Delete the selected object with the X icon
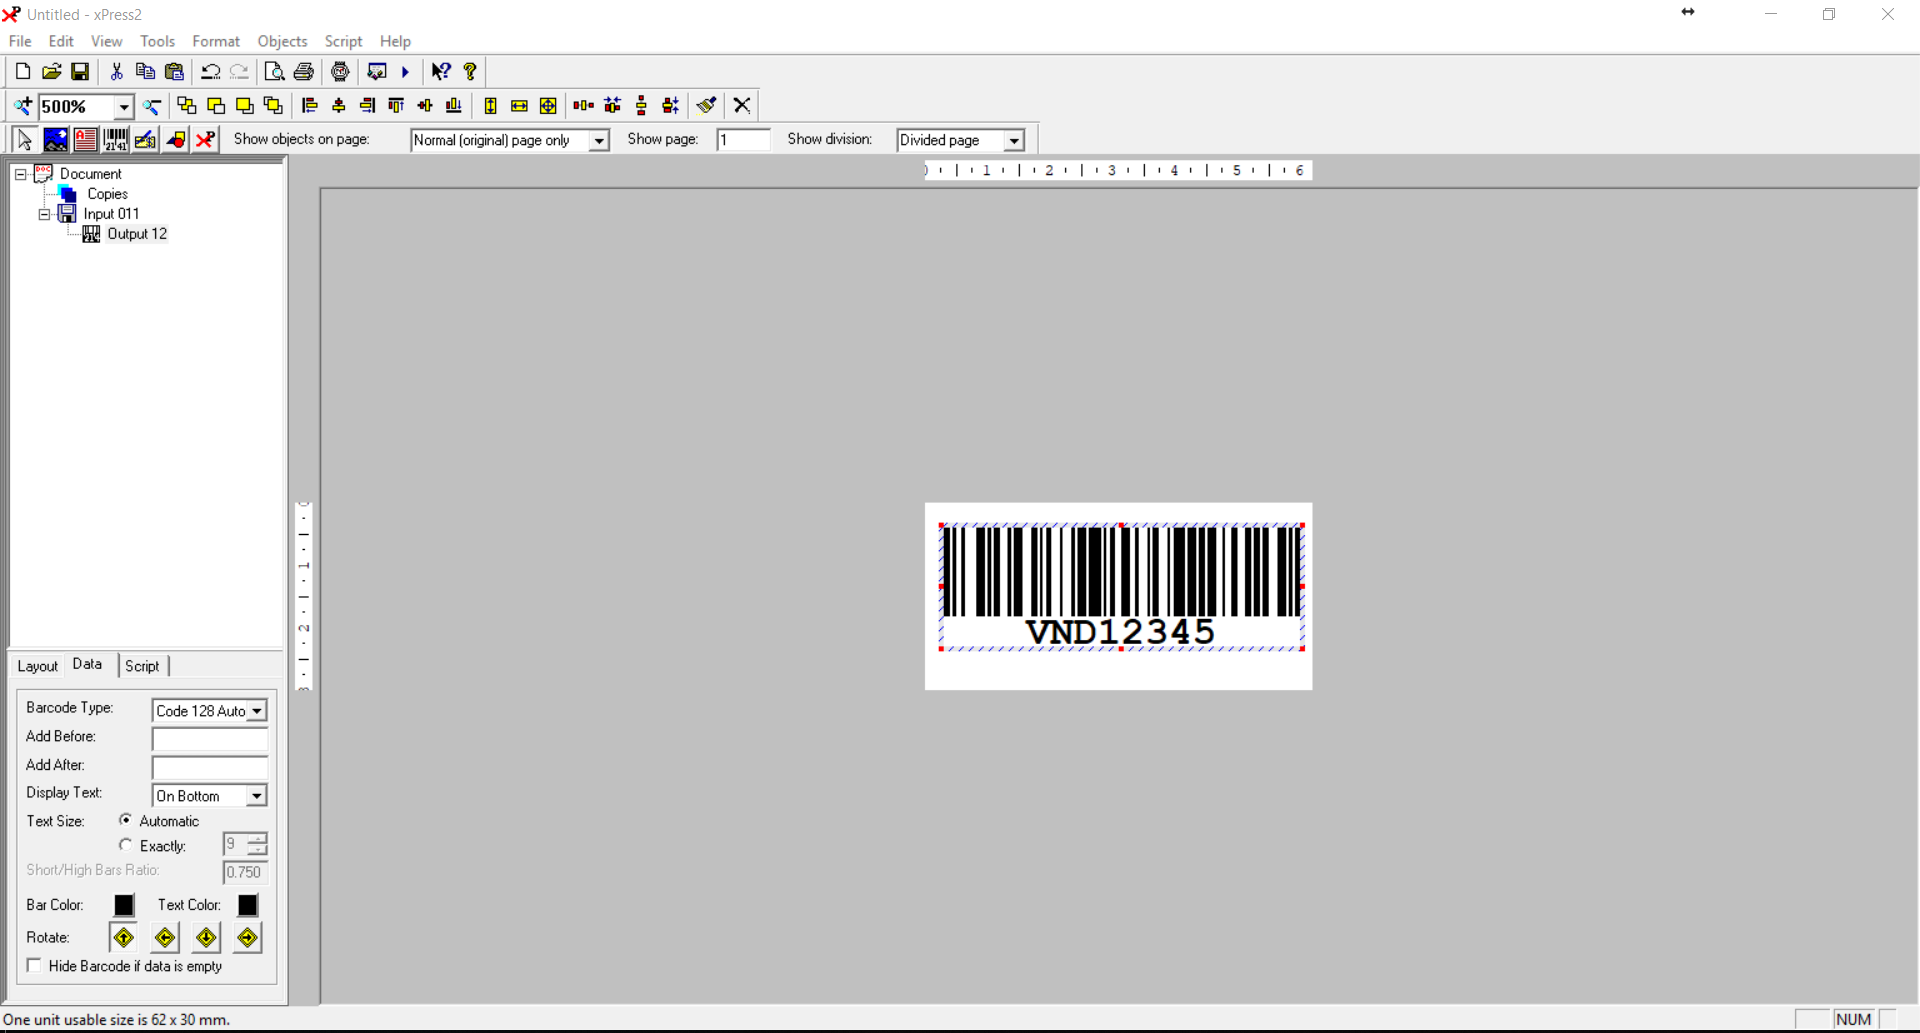 click(742, 106)
